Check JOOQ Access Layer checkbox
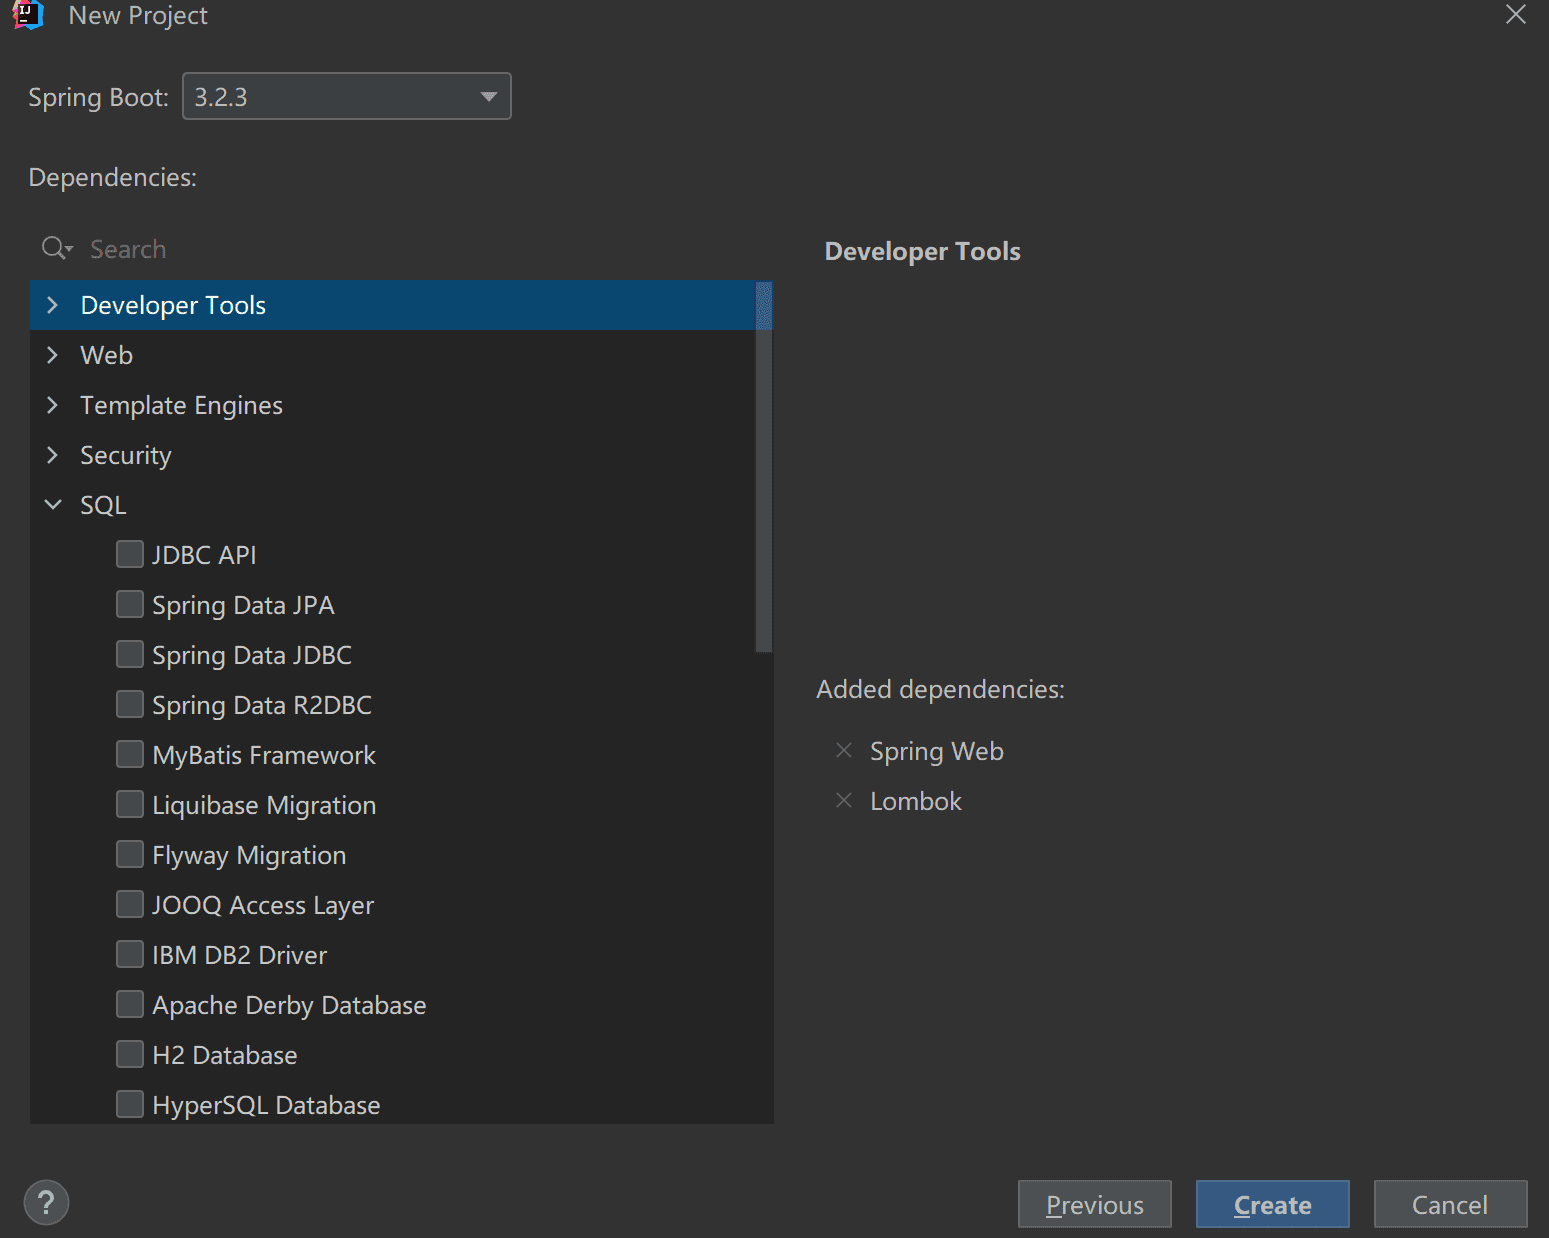 click(130, 904)
